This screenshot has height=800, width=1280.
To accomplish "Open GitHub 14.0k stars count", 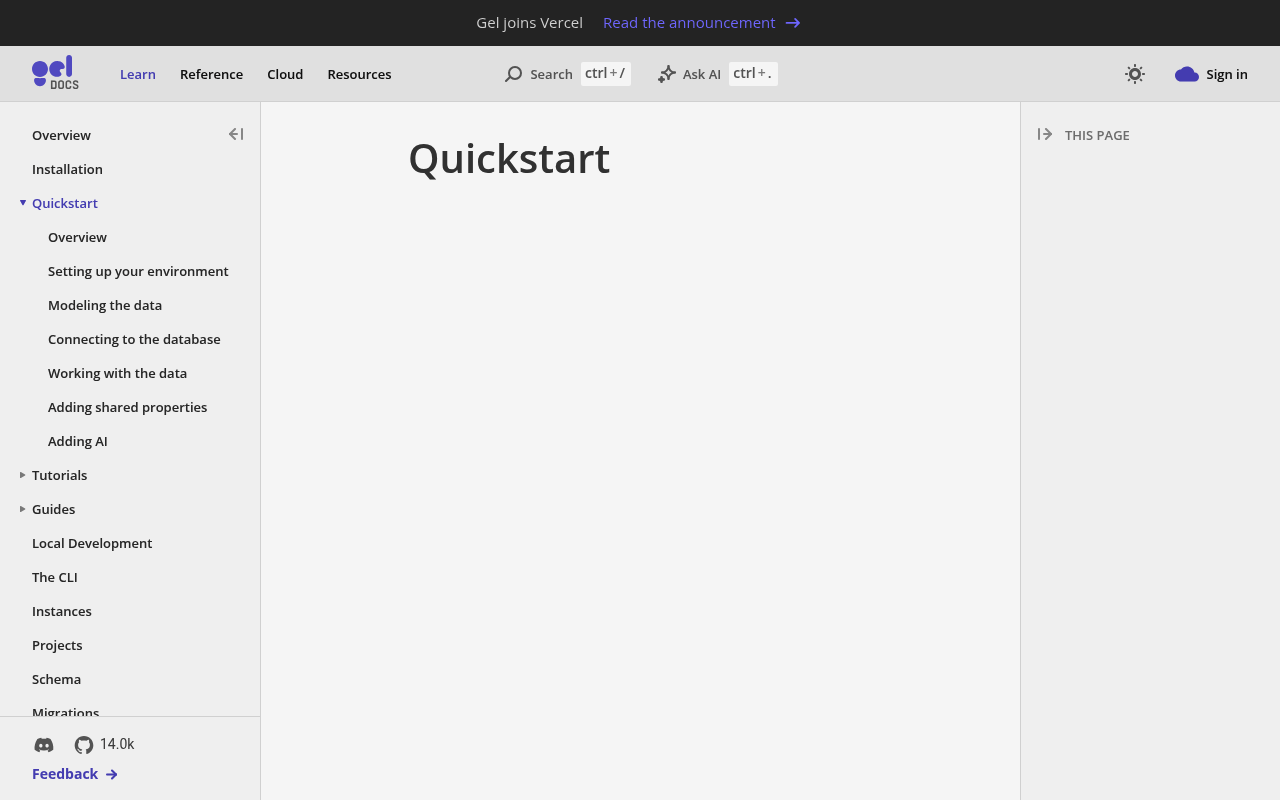I will point(117,744).
